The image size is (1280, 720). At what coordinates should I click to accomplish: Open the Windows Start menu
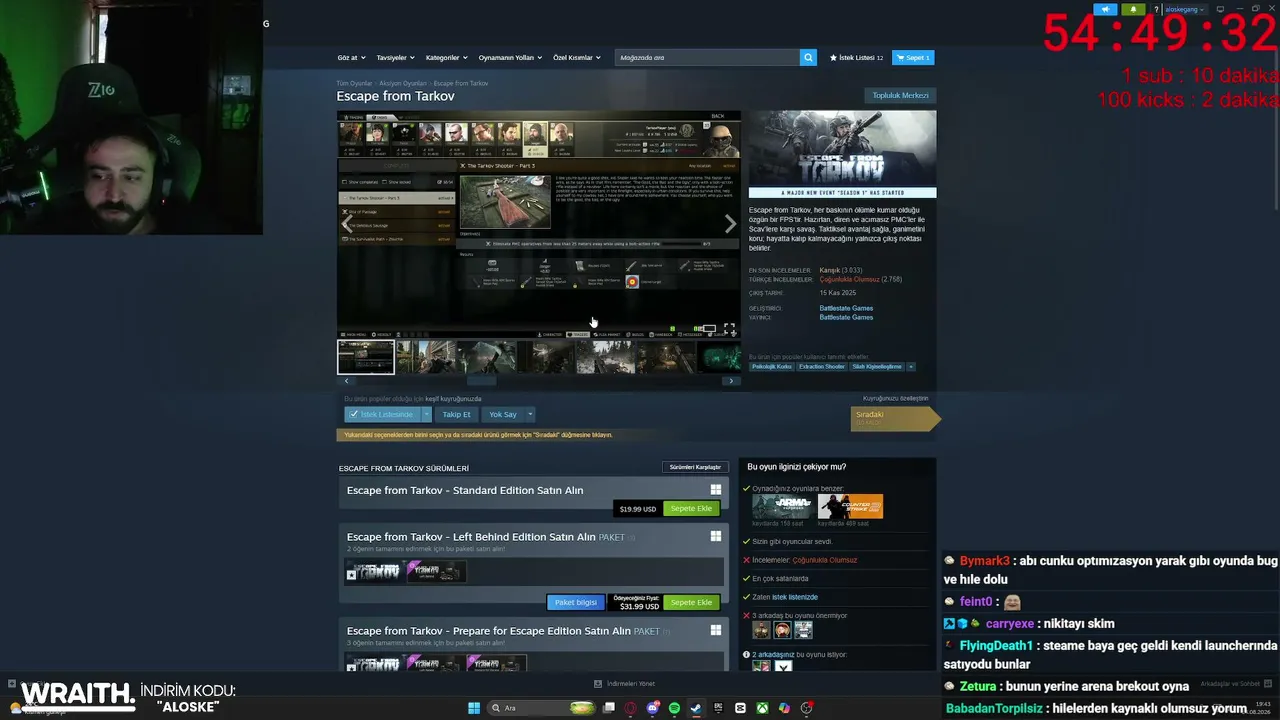click(474, 708)
